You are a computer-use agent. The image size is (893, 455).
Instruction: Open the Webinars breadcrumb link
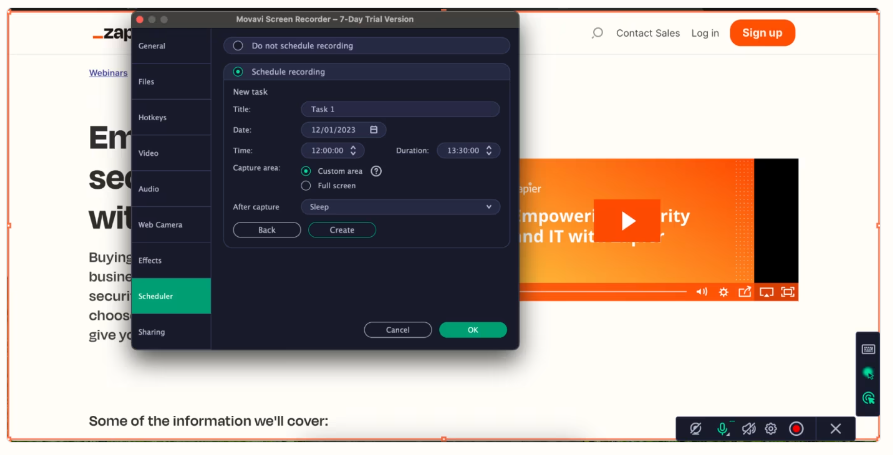point(108,73)
